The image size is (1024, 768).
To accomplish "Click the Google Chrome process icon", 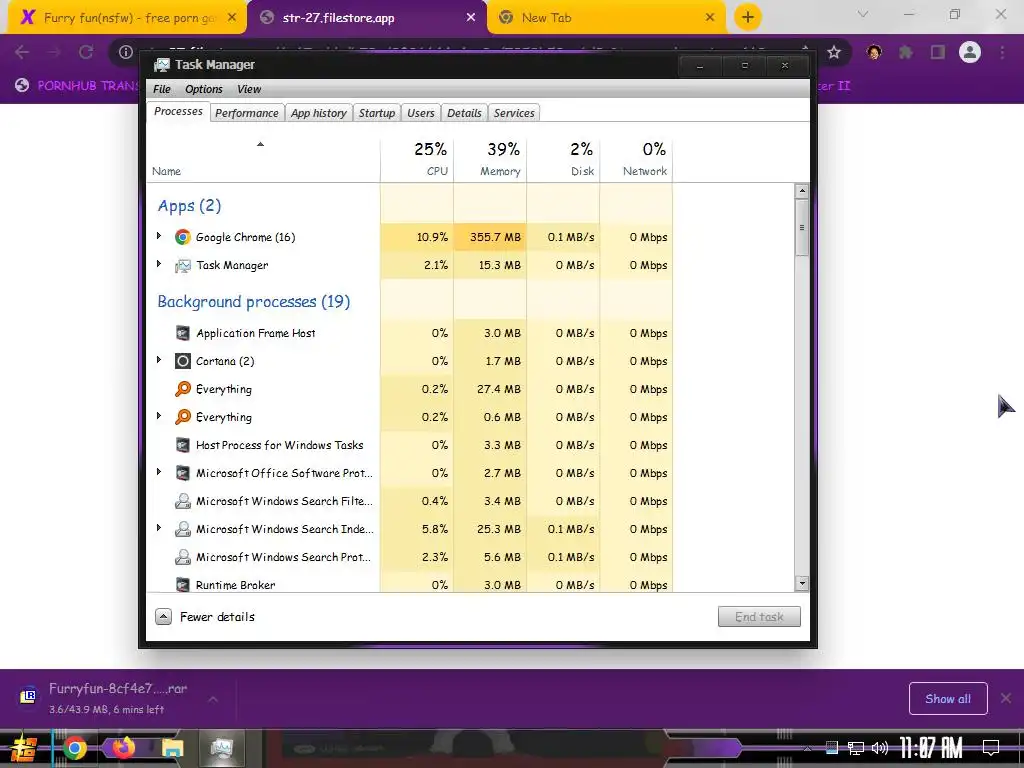I will [x=183, y=237].
